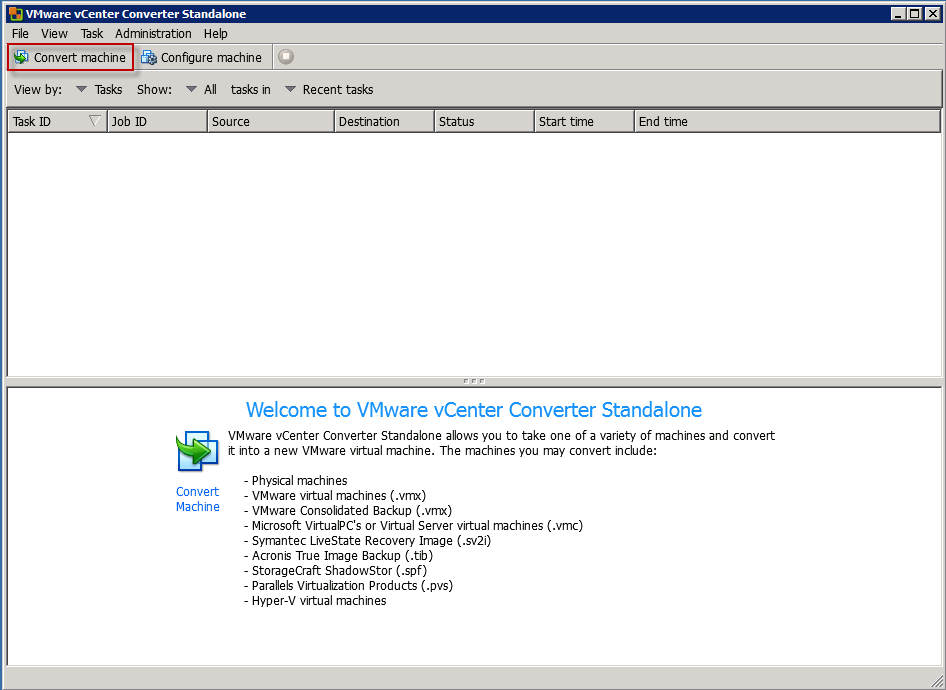Open the File menu
The width and height of the screenshot is (946, 690).
(x=21, y=34)
